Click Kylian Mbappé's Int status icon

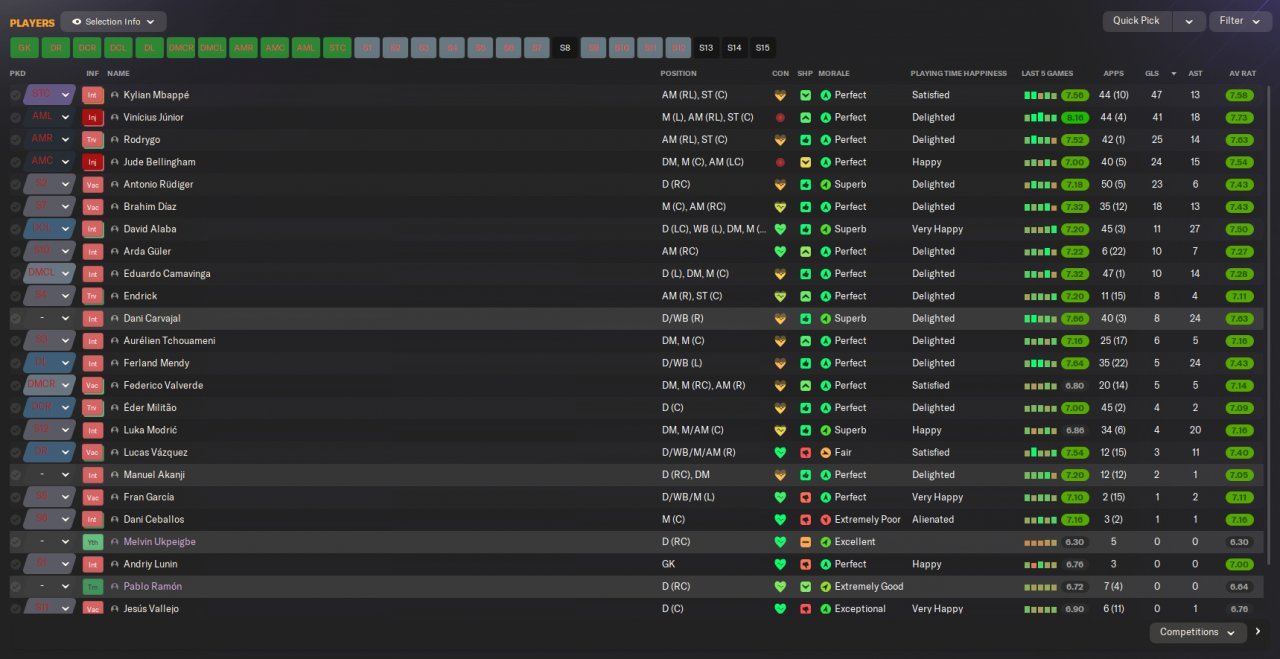93,95
